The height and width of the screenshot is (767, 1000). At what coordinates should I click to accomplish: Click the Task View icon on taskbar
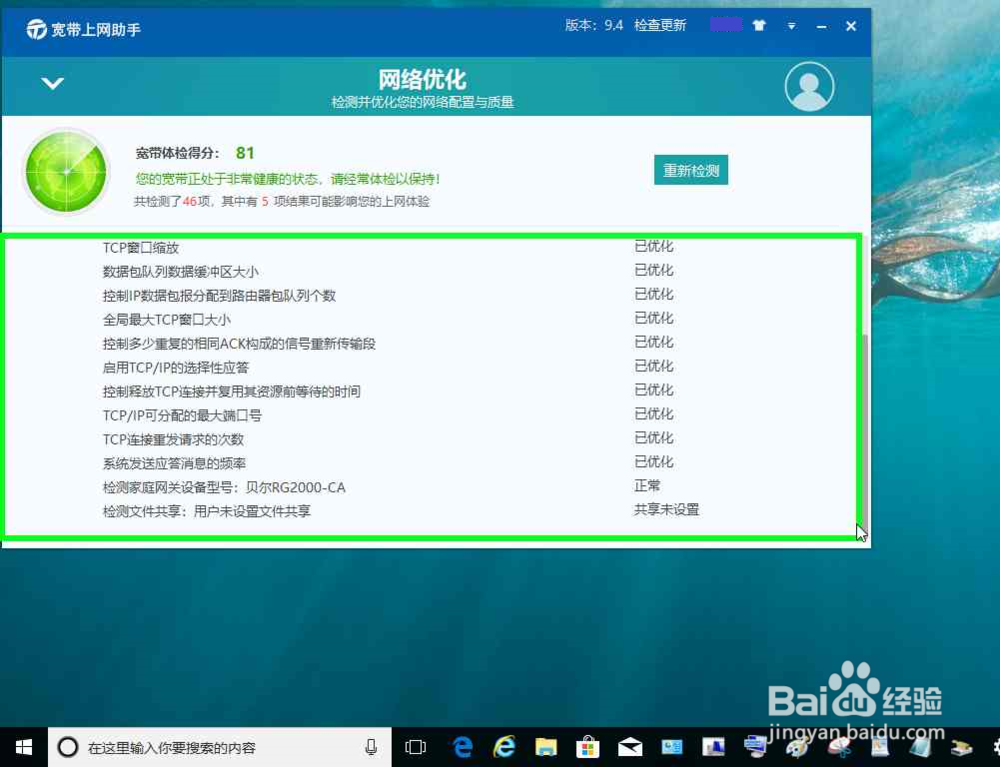(415, 747)
